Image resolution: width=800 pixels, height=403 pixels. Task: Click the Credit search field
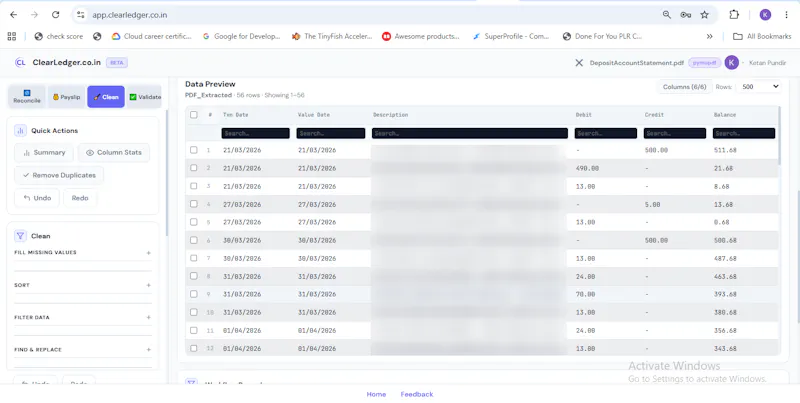click(674, 133)
